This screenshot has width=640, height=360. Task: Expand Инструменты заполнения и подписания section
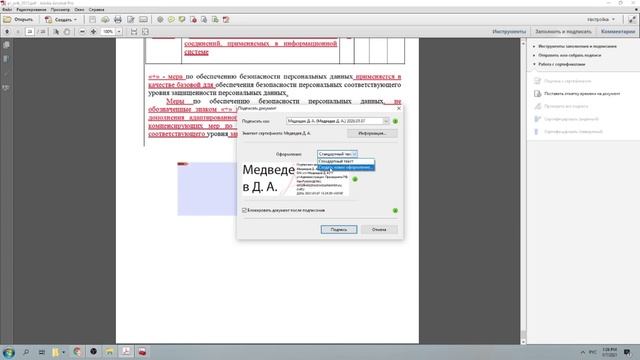point(575,47)
